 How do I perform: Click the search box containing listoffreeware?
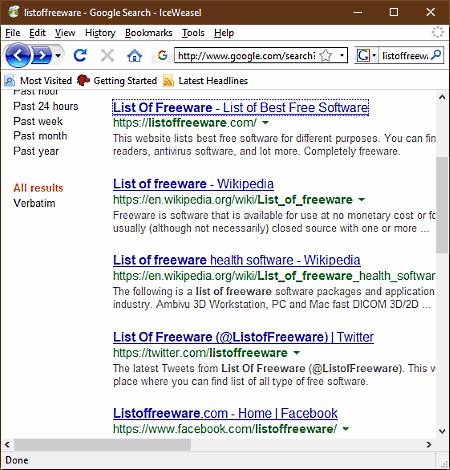[x=405, y=55]
